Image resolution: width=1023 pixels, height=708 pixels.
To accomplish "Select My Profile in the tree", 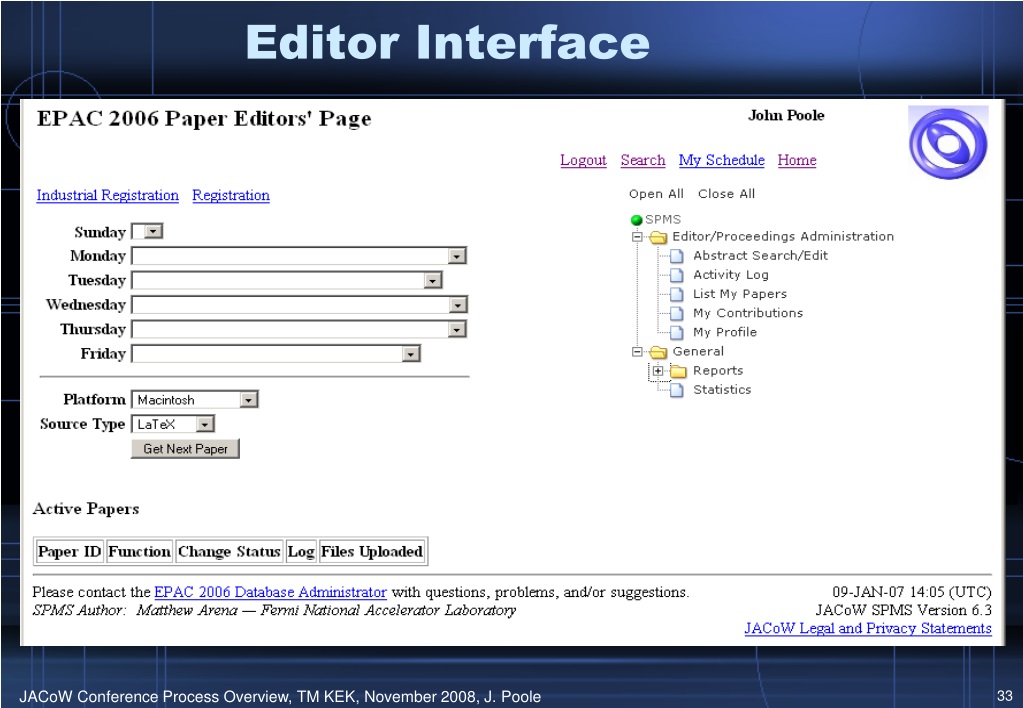I will [x=725, y=332].
